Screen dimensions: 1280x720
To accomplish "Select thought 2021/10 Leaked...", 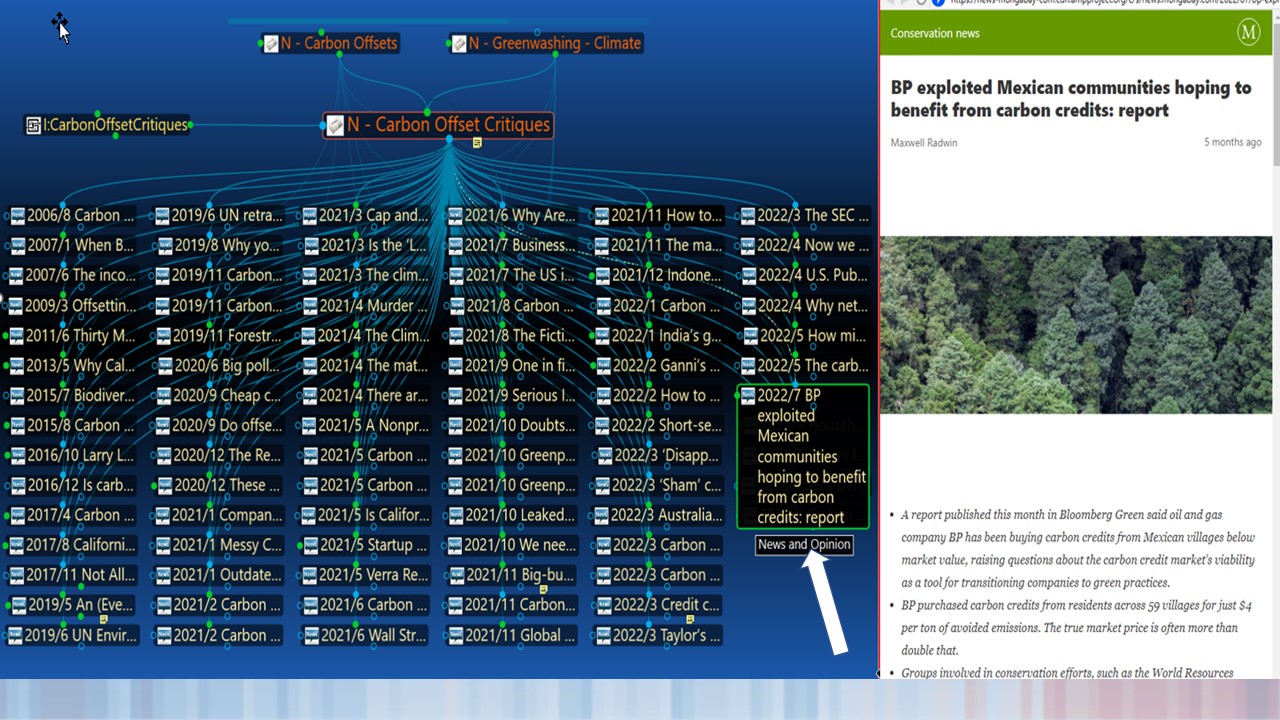I will [512, 516].
